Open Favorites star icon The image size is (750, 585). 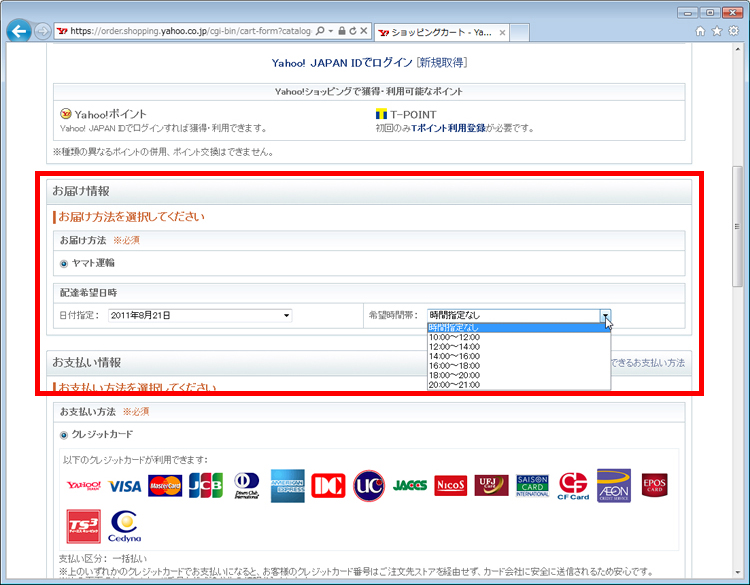(717, 31)
